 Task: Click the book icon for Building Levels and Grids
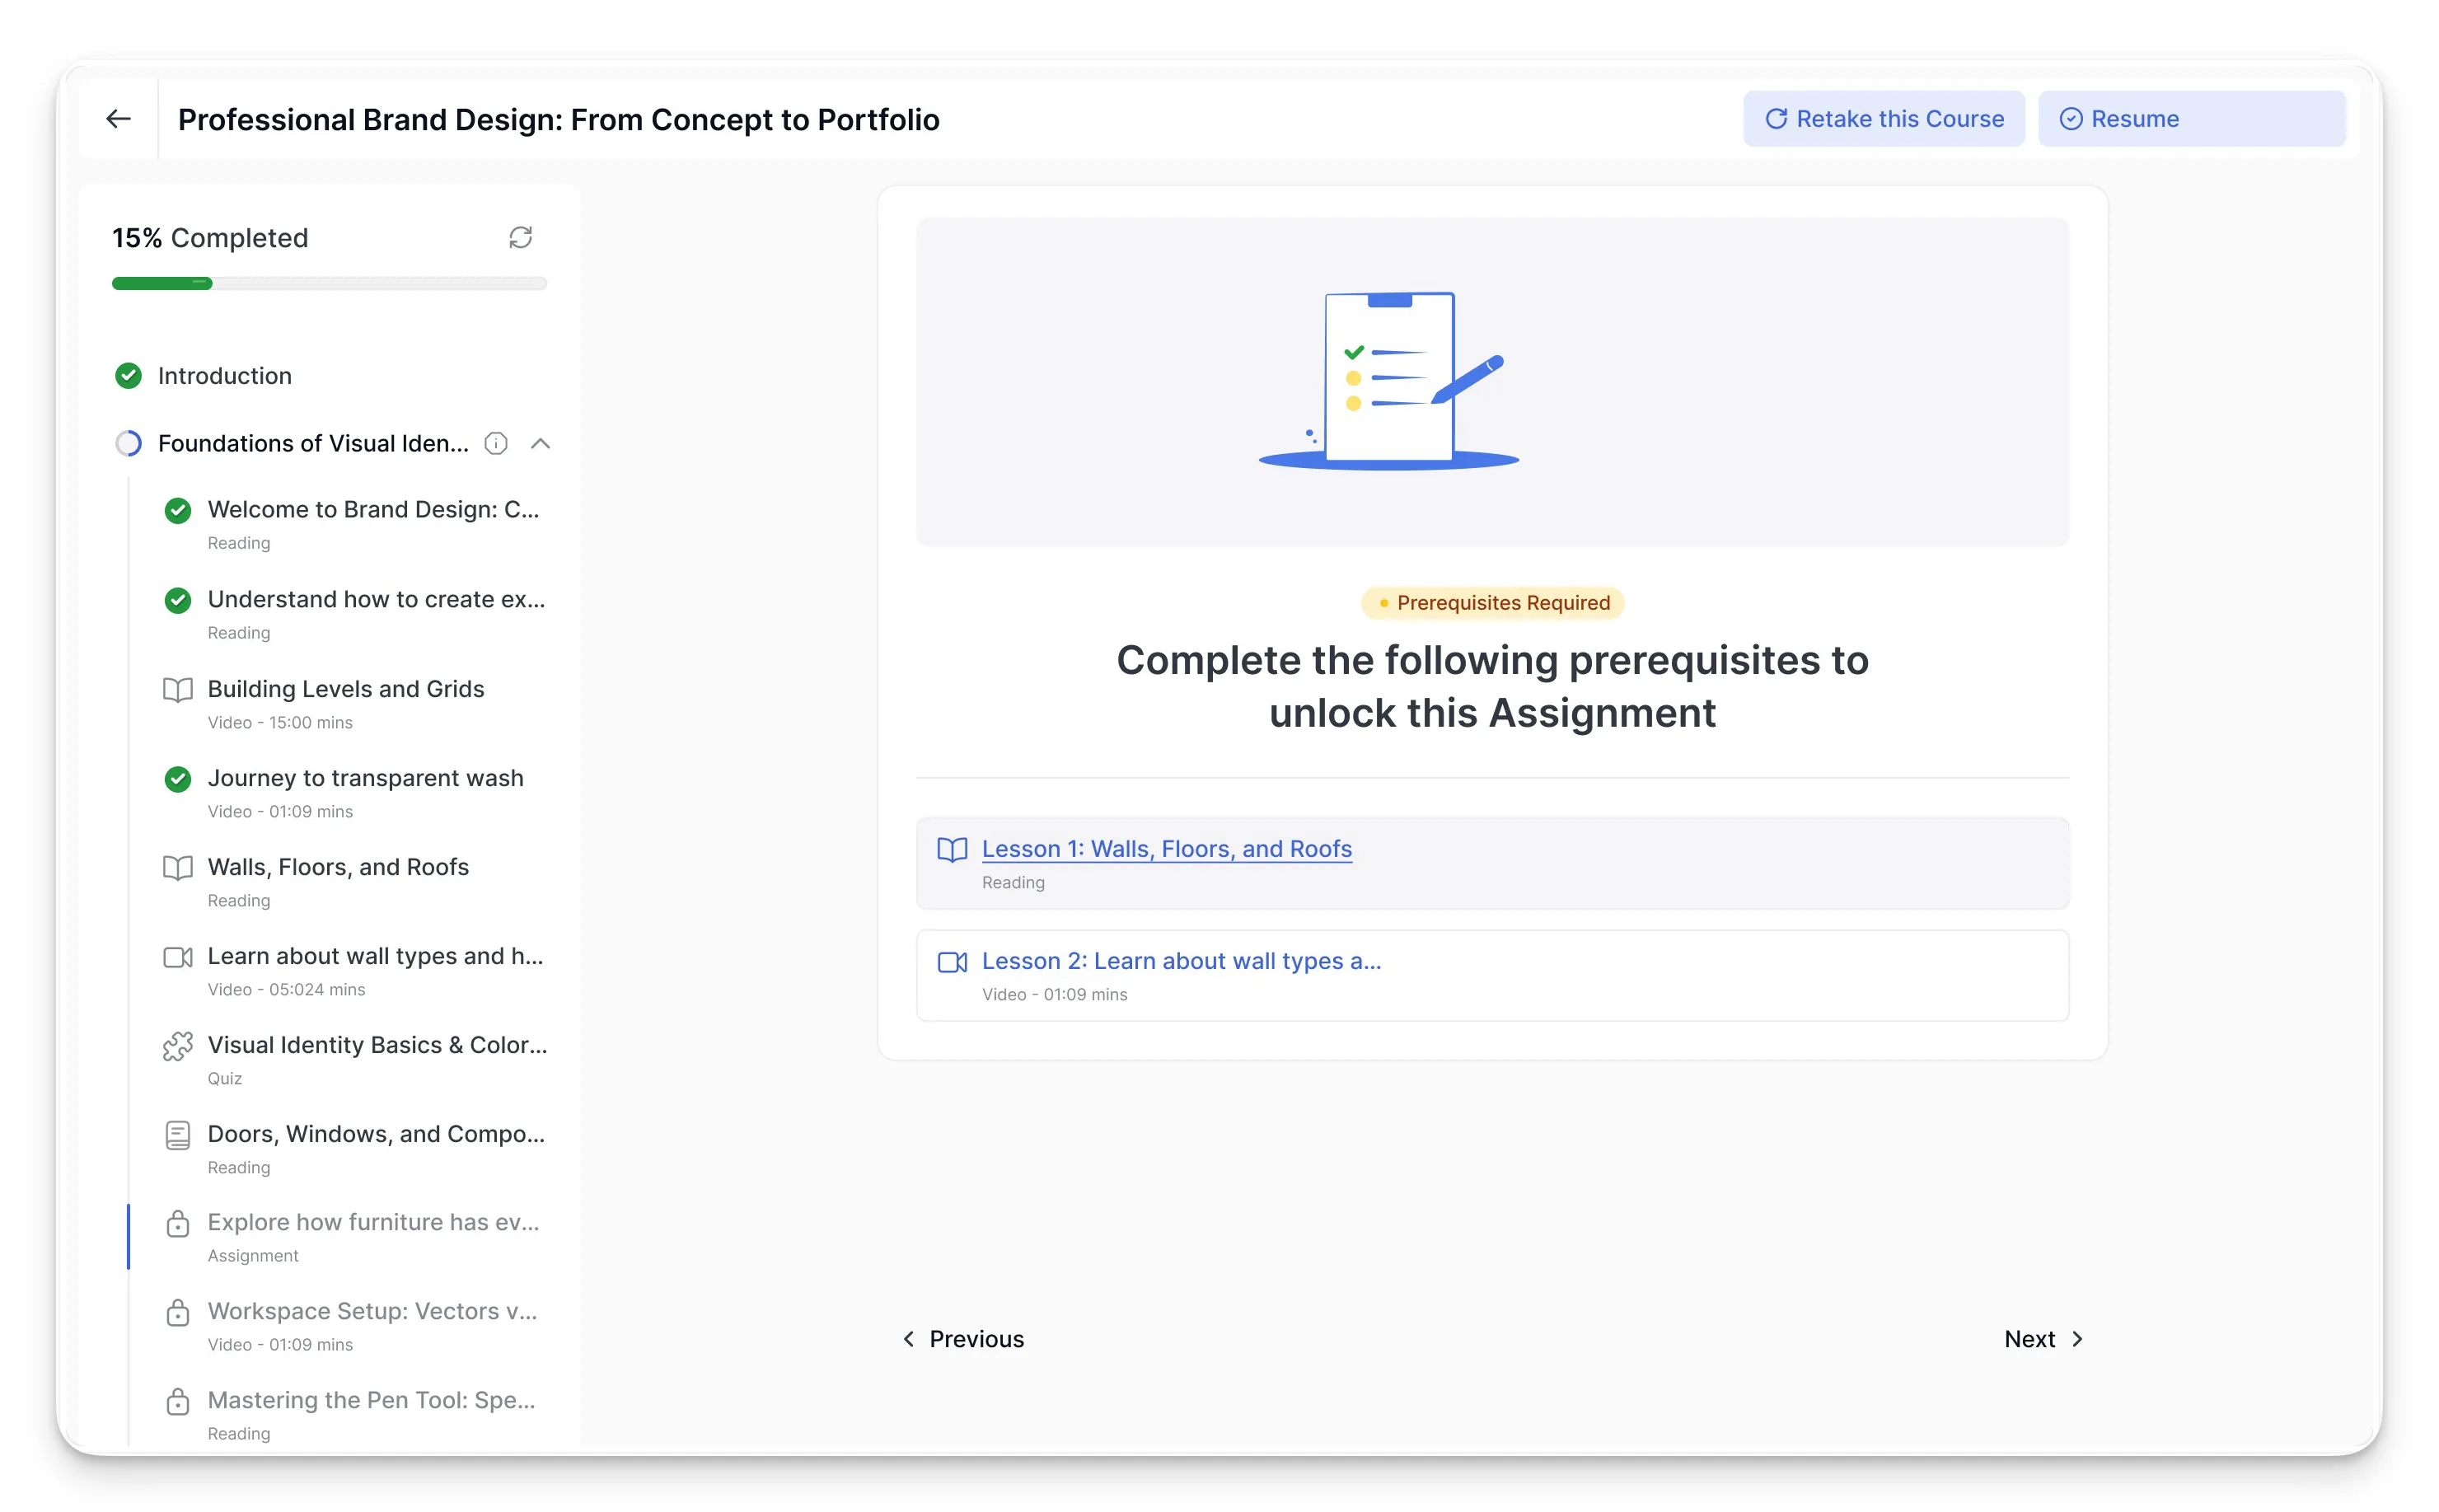[178, 690]
